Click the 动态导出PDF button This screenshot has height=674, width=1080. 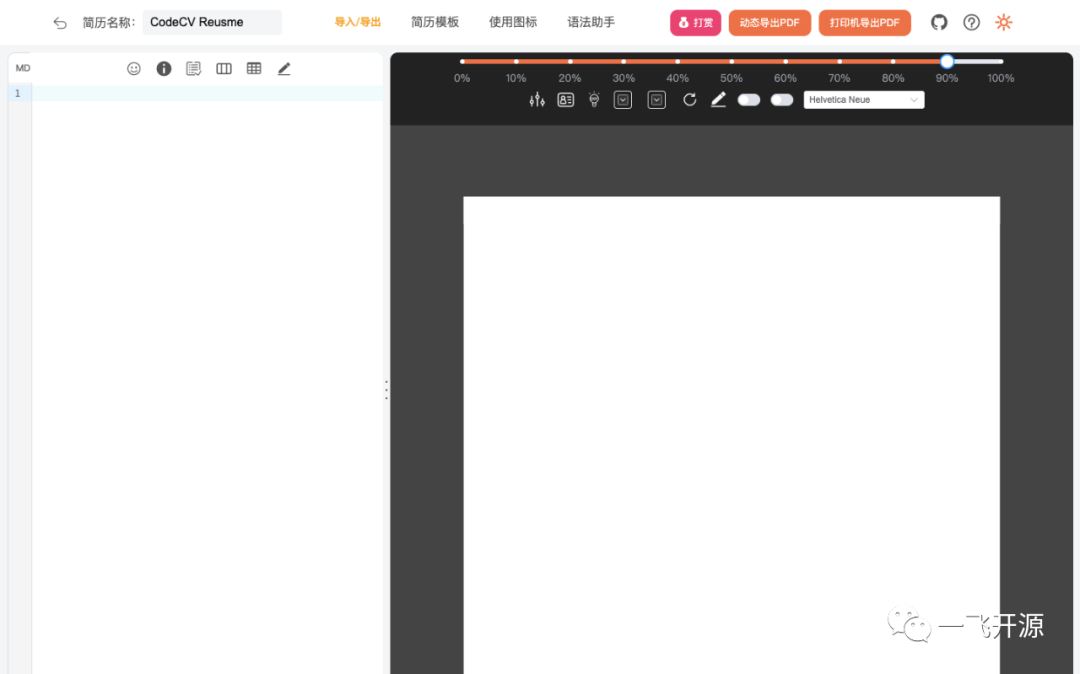769,23
